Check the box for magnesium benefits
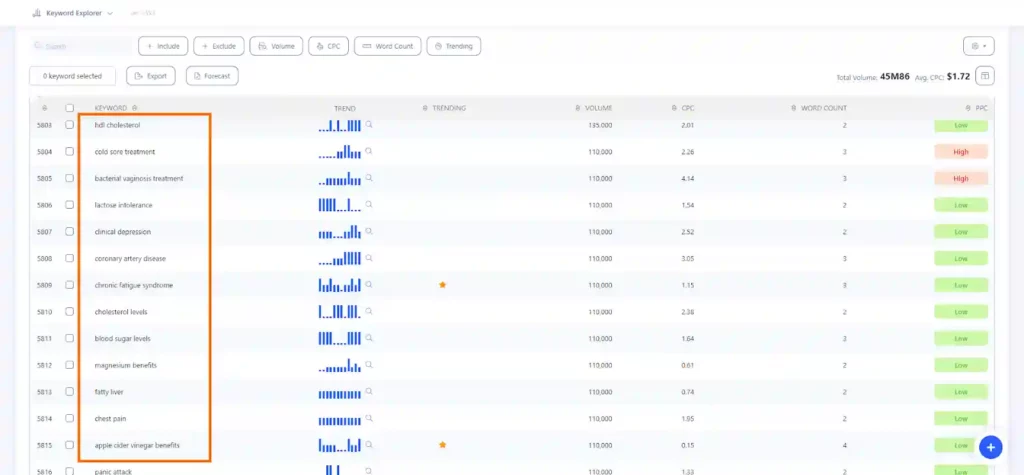This screenshot has width=1024, height=475. coord(70,365)
